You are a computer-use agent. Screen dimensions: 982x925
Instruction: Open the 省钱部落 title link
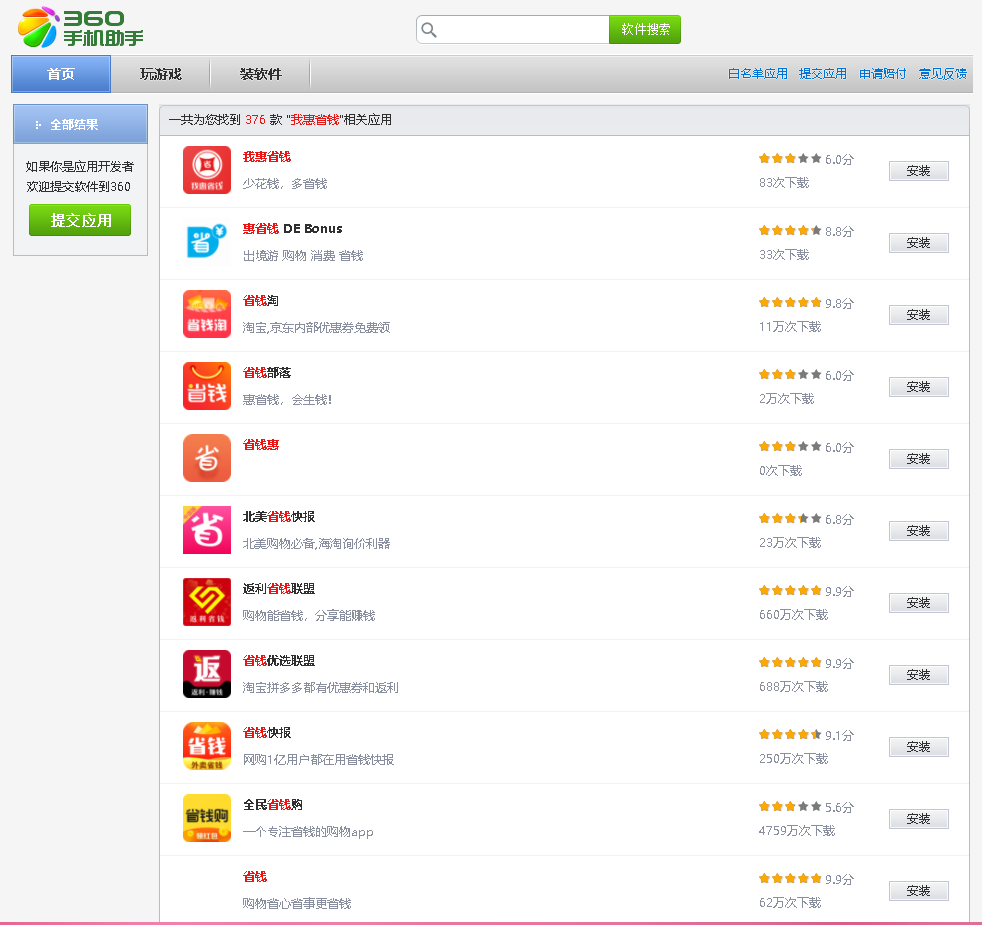[x=267, y=373]
